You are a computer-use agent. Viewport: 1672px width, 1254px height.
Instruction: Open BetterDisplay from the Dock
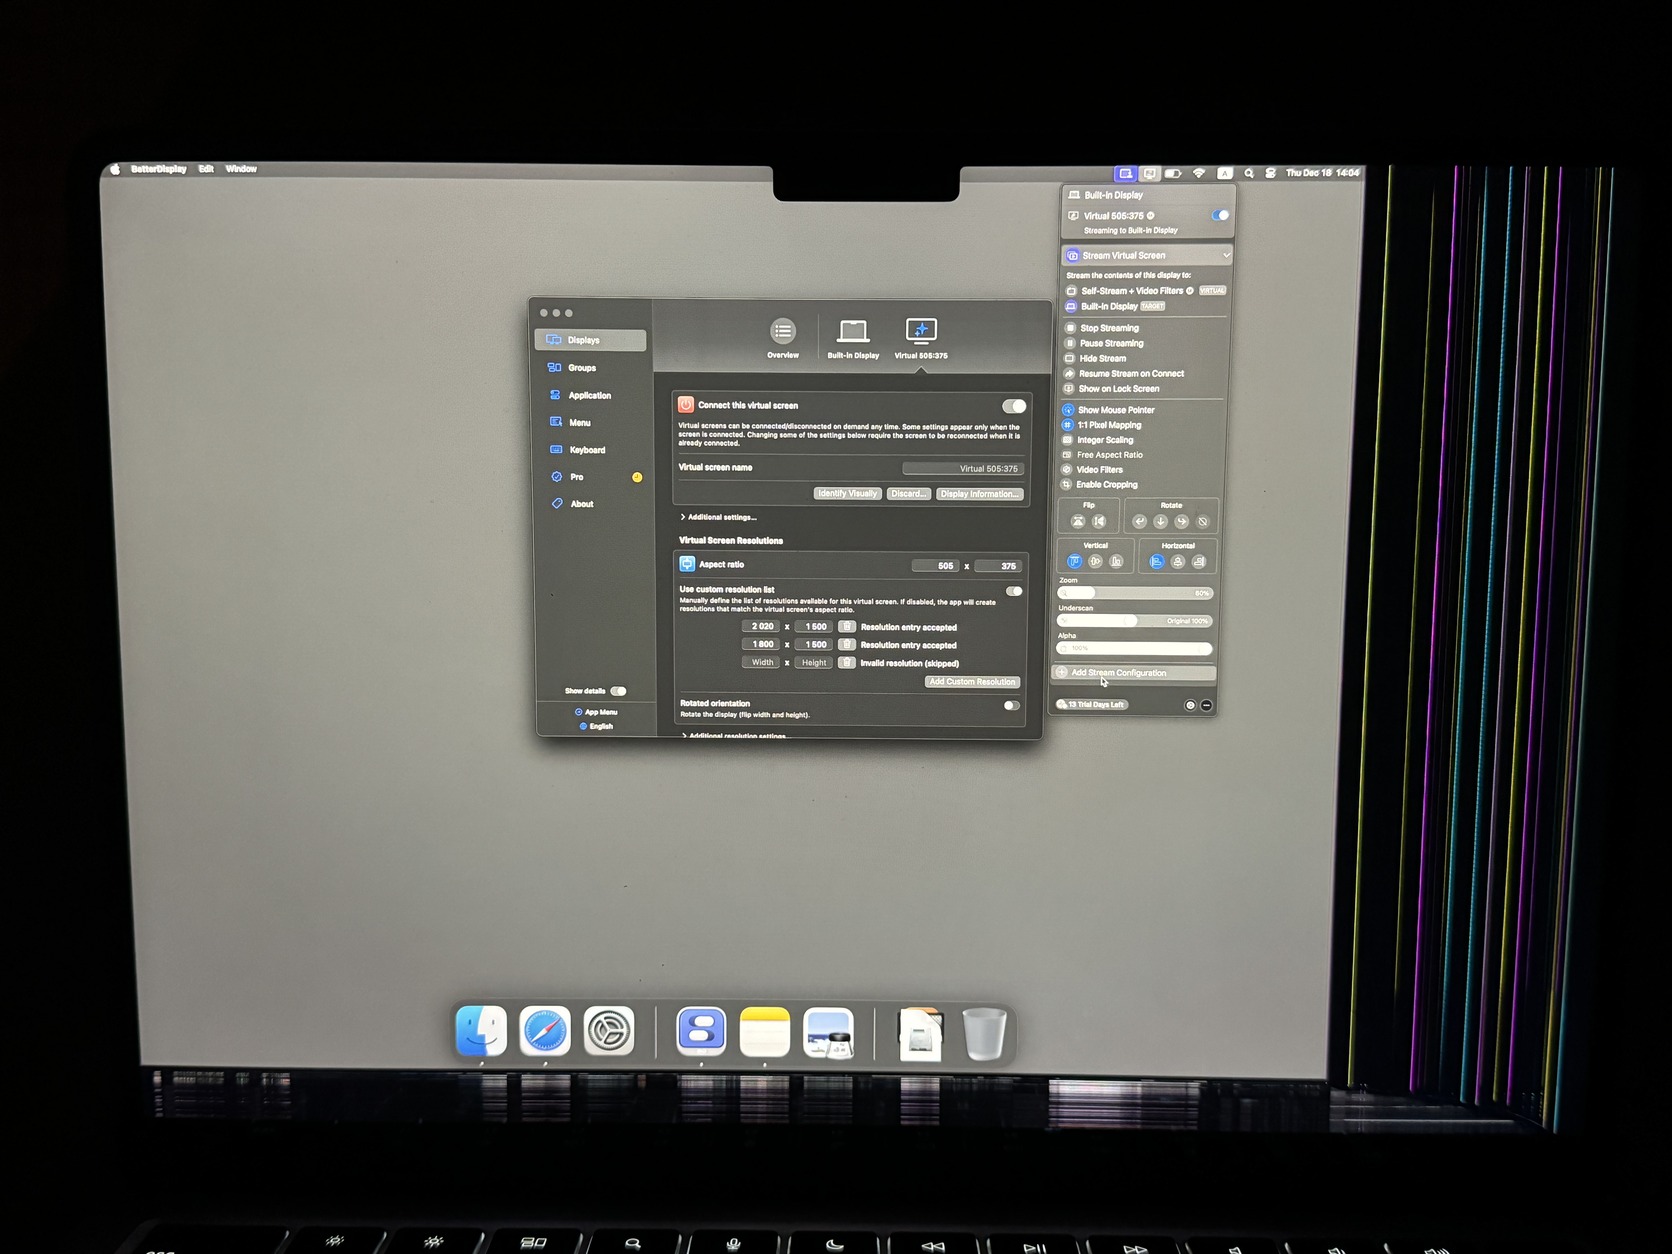pos(701,1031)
